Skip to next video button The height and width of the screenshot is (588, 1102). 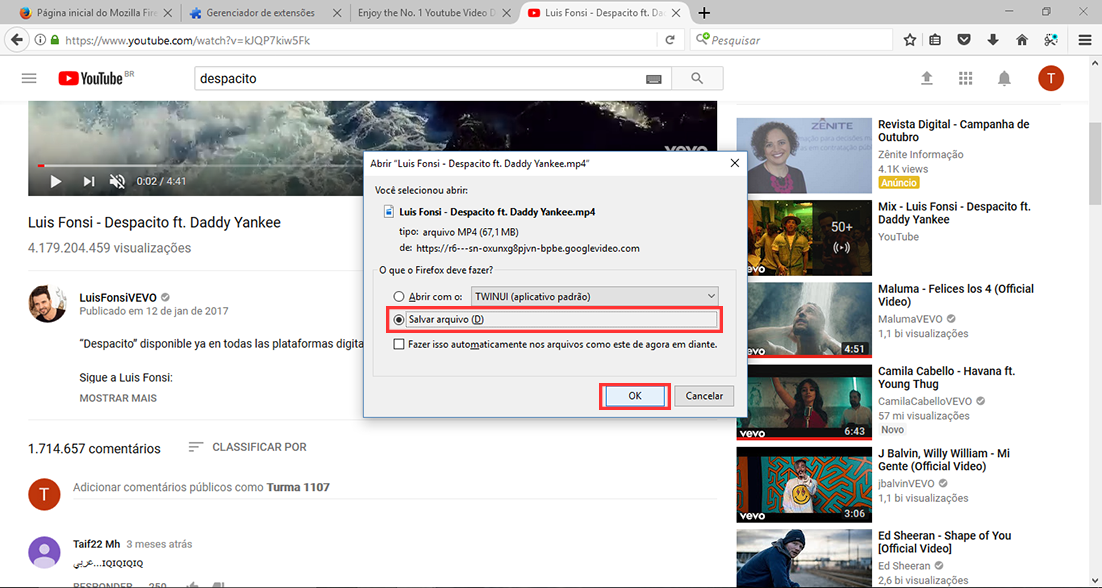pyautogui.click(x=89, y=182)
